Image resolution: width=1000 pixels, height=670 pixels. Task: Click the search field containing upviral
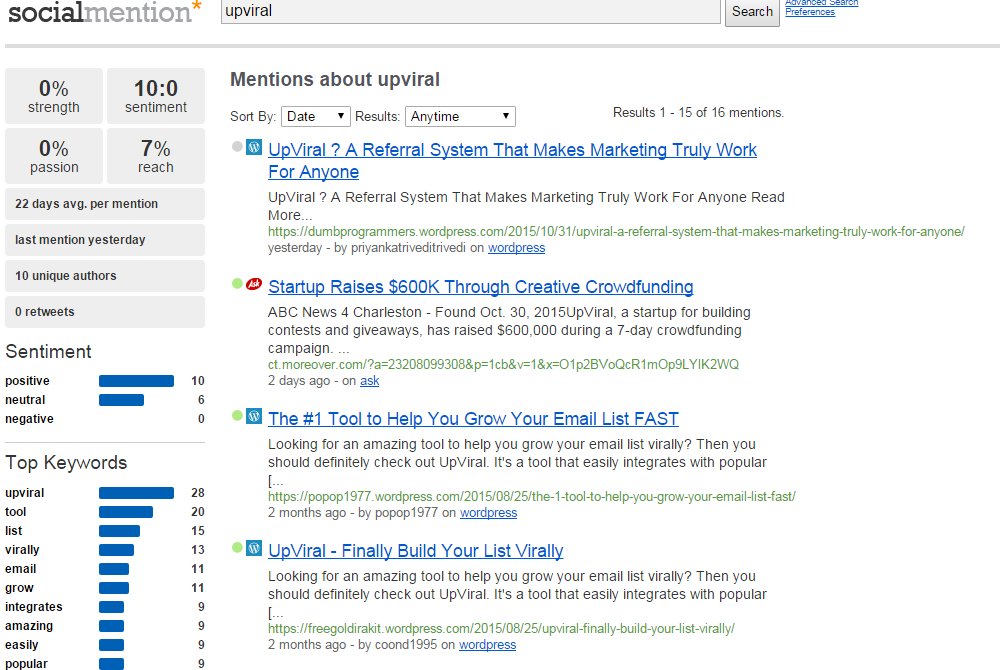(471, 11)
